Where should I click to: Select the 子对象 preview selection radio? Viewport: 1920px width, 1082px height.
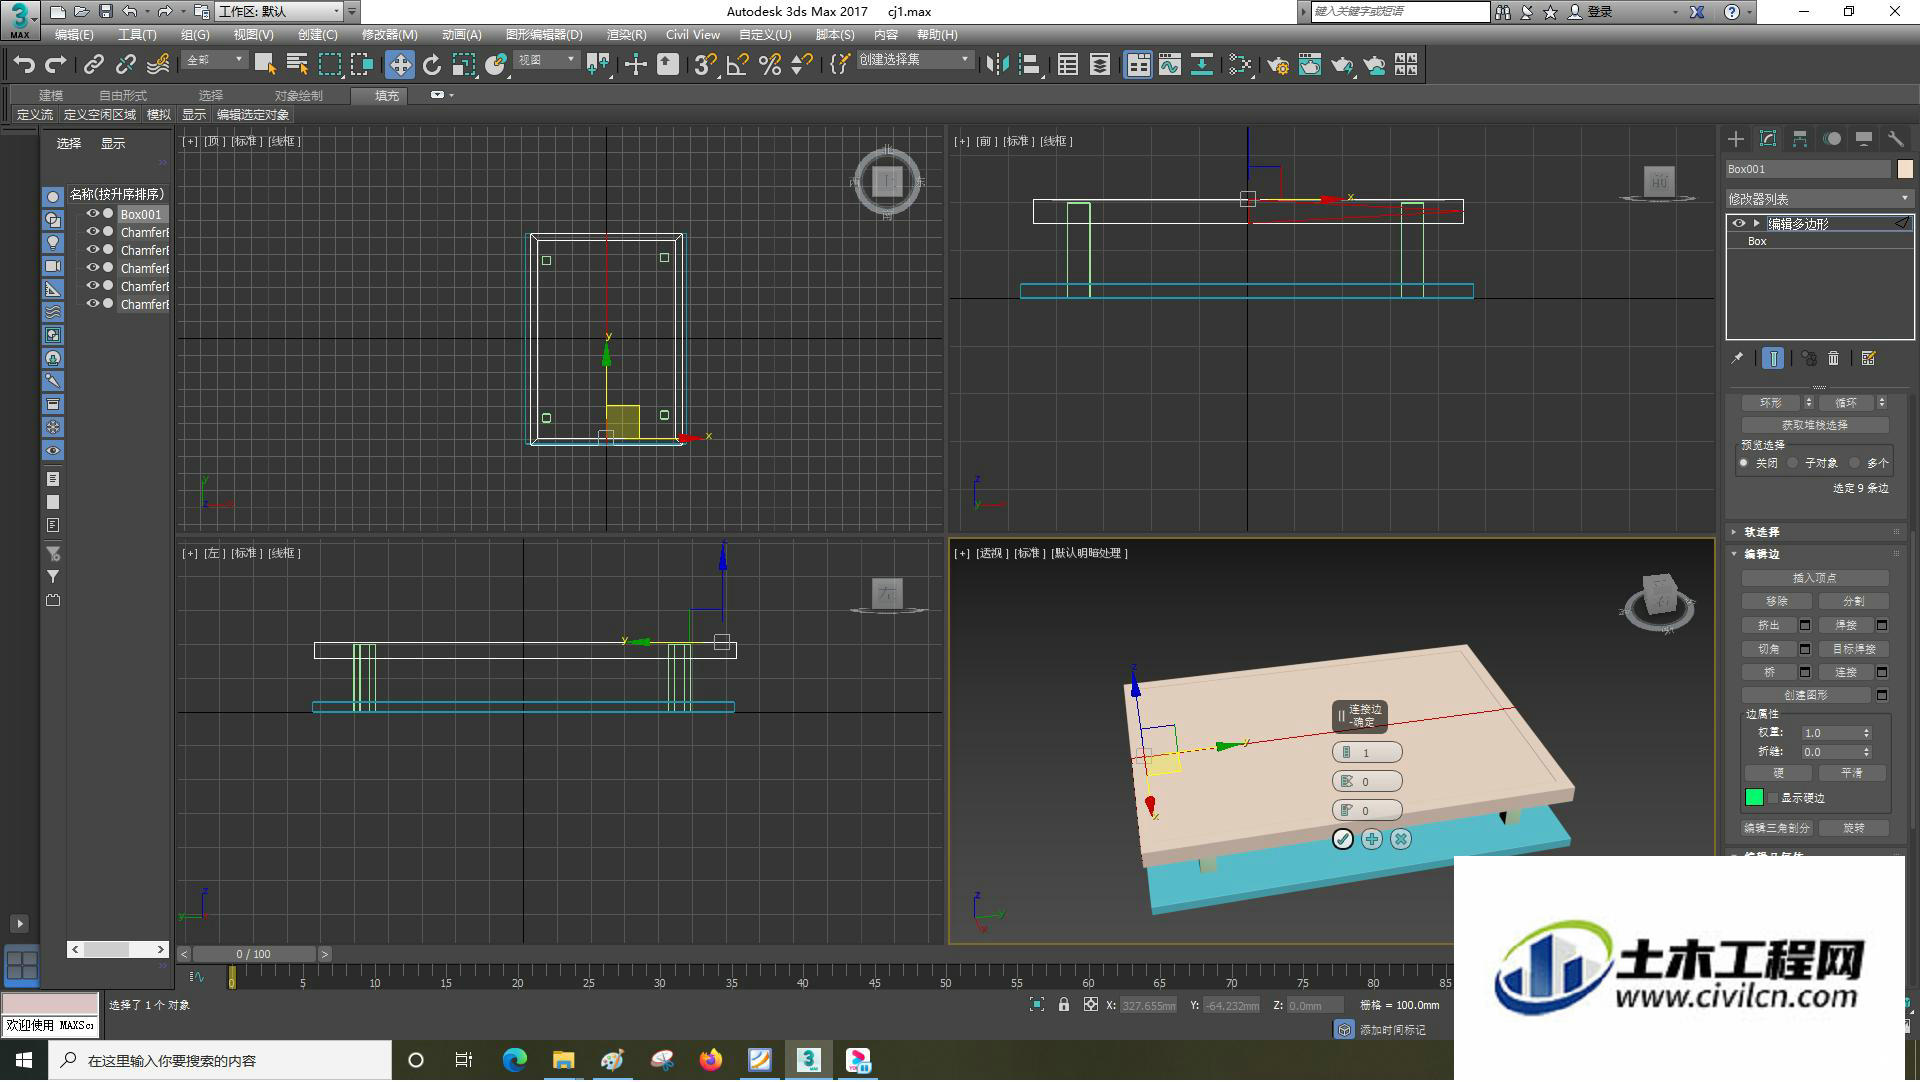[1794, 463]
